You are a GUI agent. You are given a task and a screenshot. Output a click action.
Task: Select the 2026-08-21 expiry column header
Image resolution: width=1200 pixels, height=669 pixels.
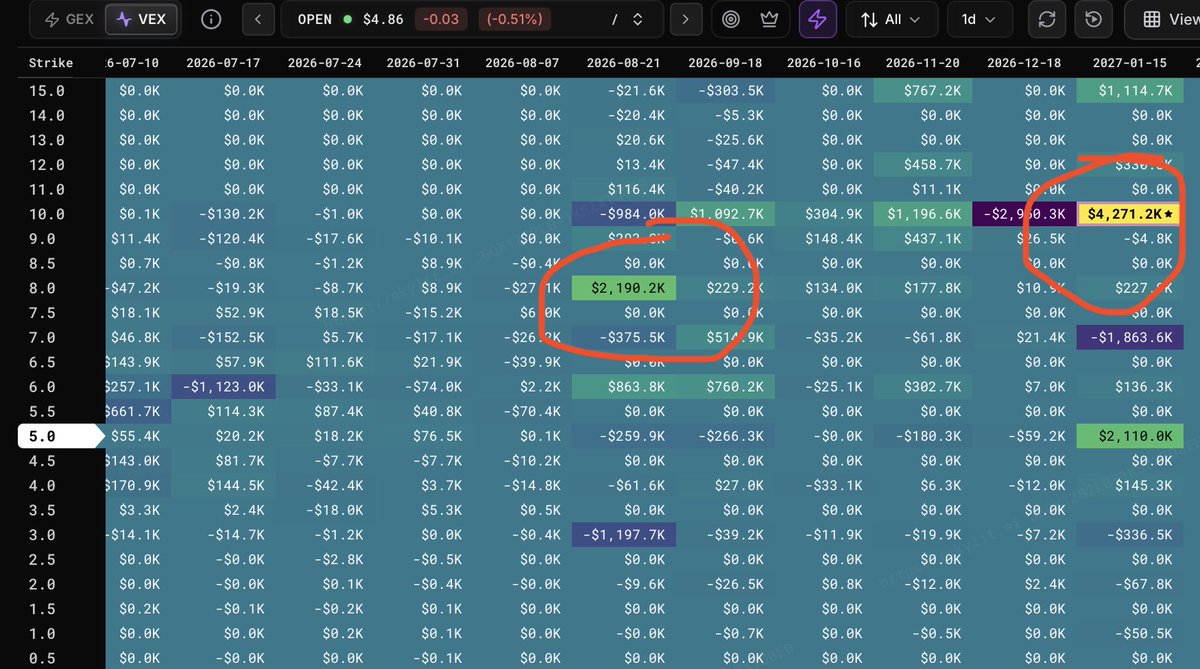(x=625, y=62)
